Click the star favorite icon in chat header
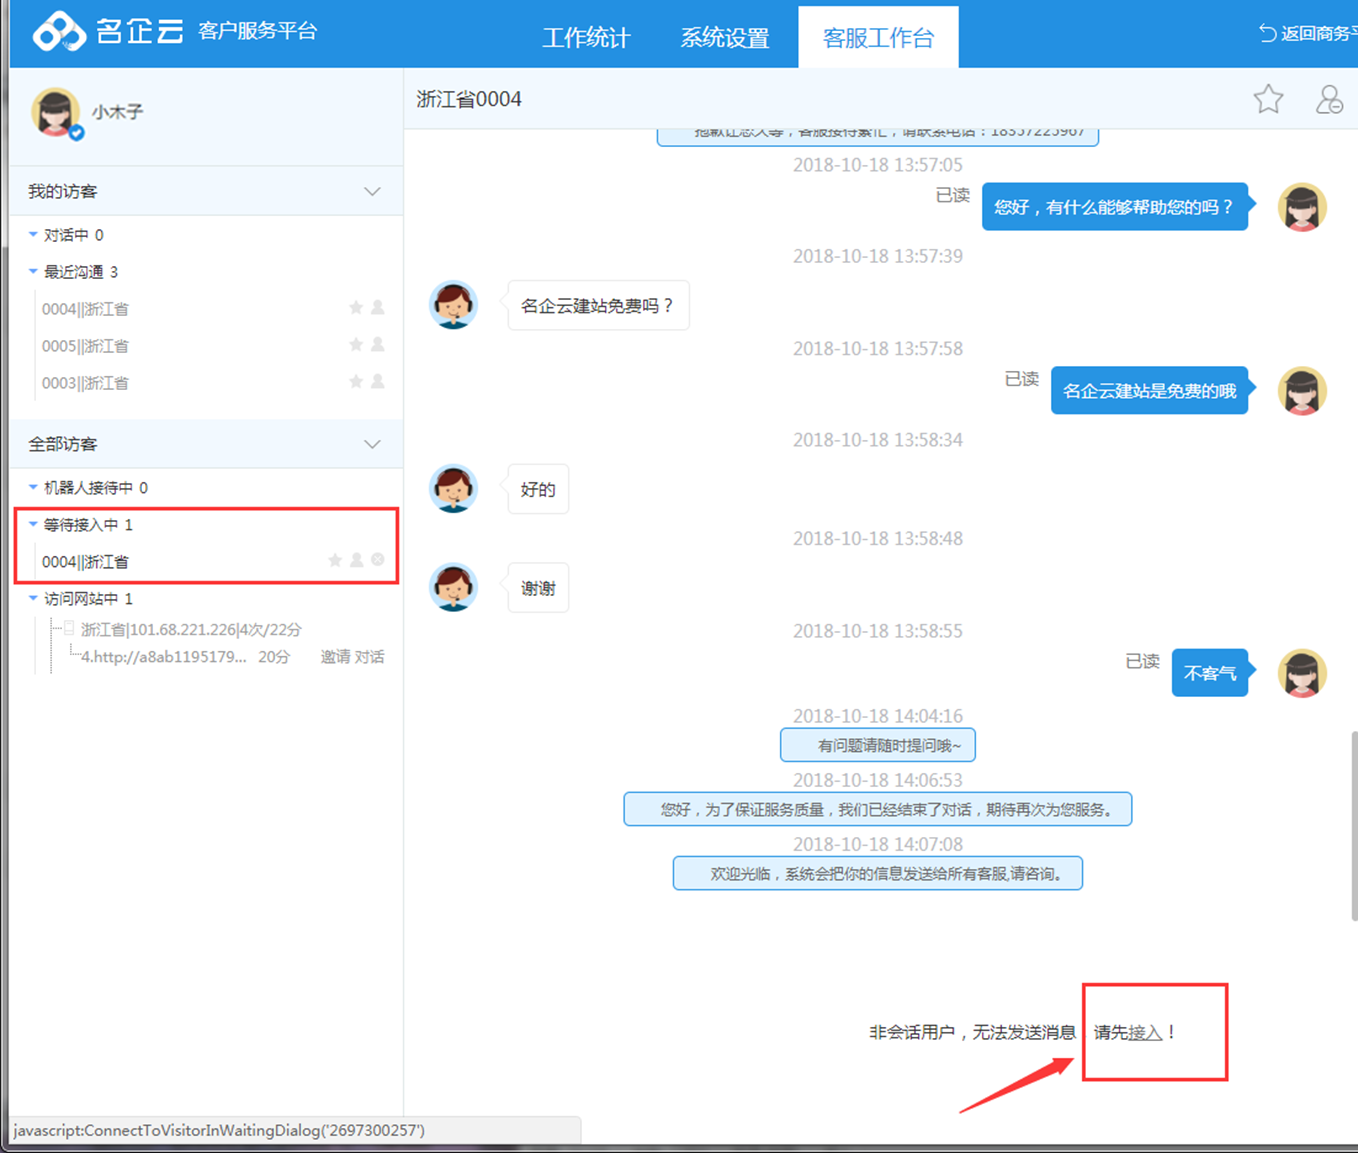 (1268, 99)
